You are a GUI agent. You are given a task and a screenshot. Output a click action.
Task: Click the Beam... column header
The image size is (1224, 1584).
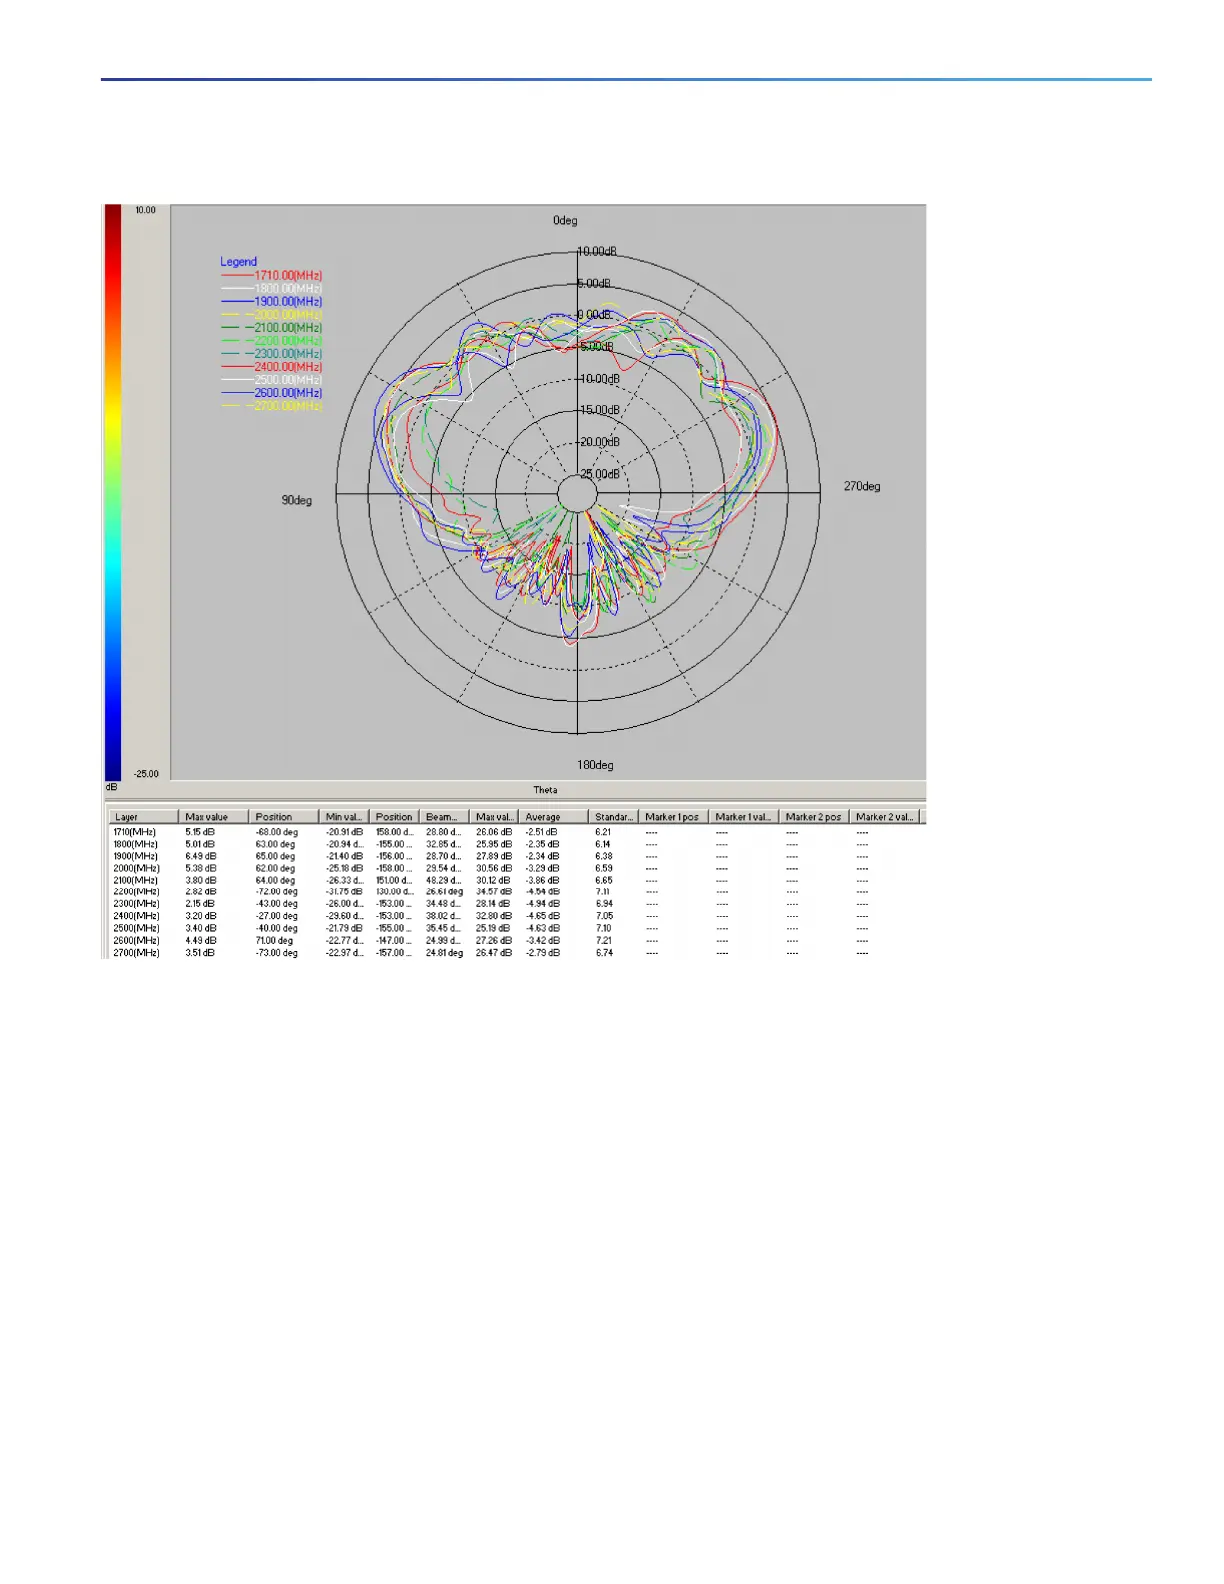tap(444, 817)
